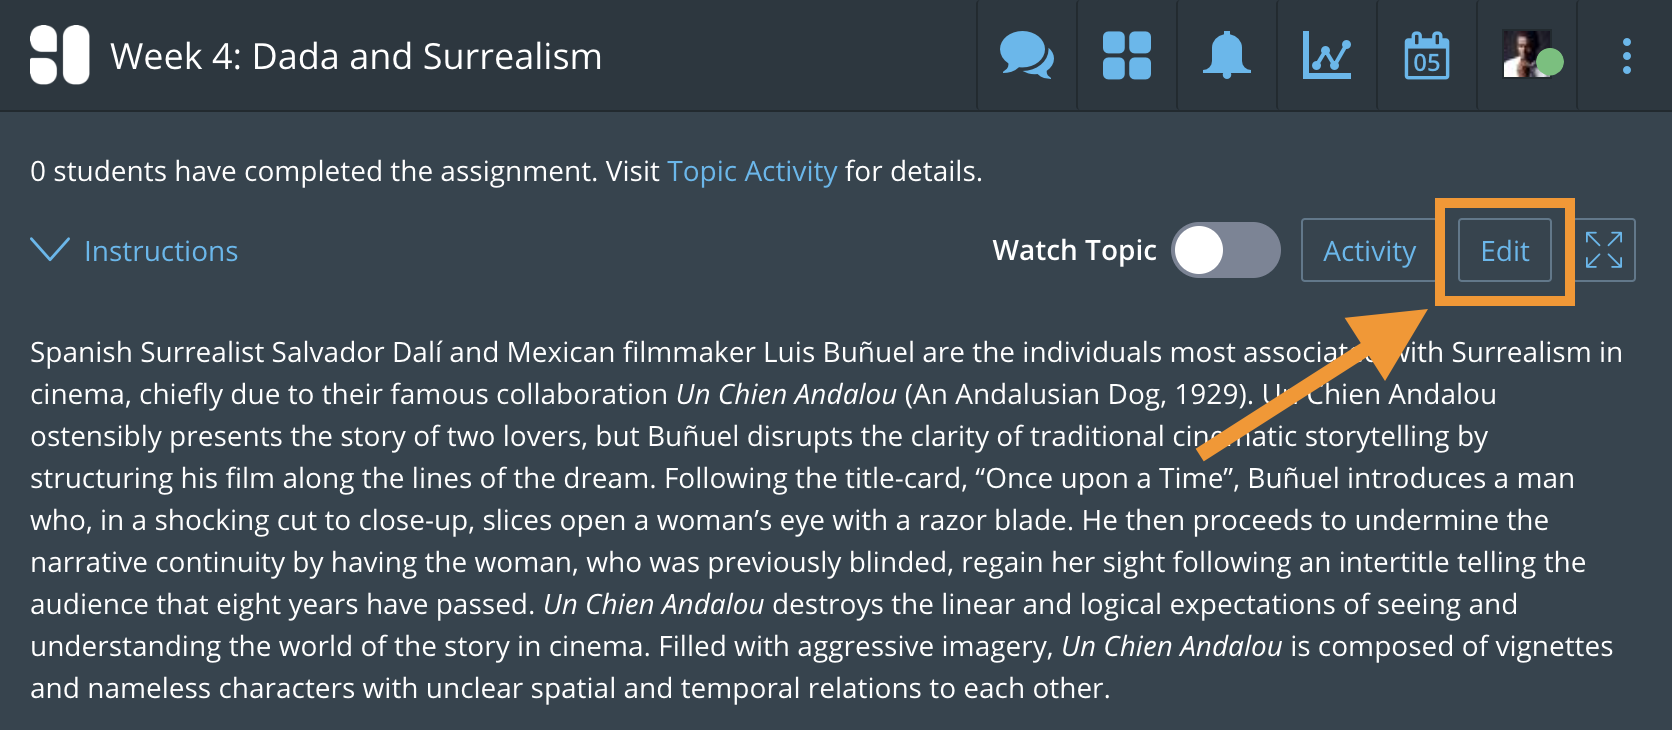
Task: Click the Instructions heading text
Action: coord(161,251)
